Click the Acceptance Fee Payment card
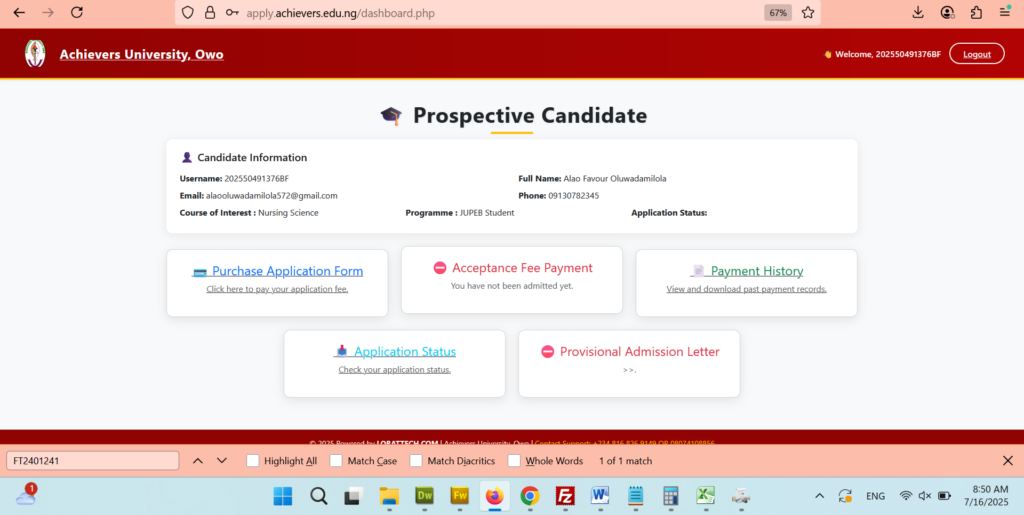Viewport: 1024px width, 515px height. [x=512, y=279]
